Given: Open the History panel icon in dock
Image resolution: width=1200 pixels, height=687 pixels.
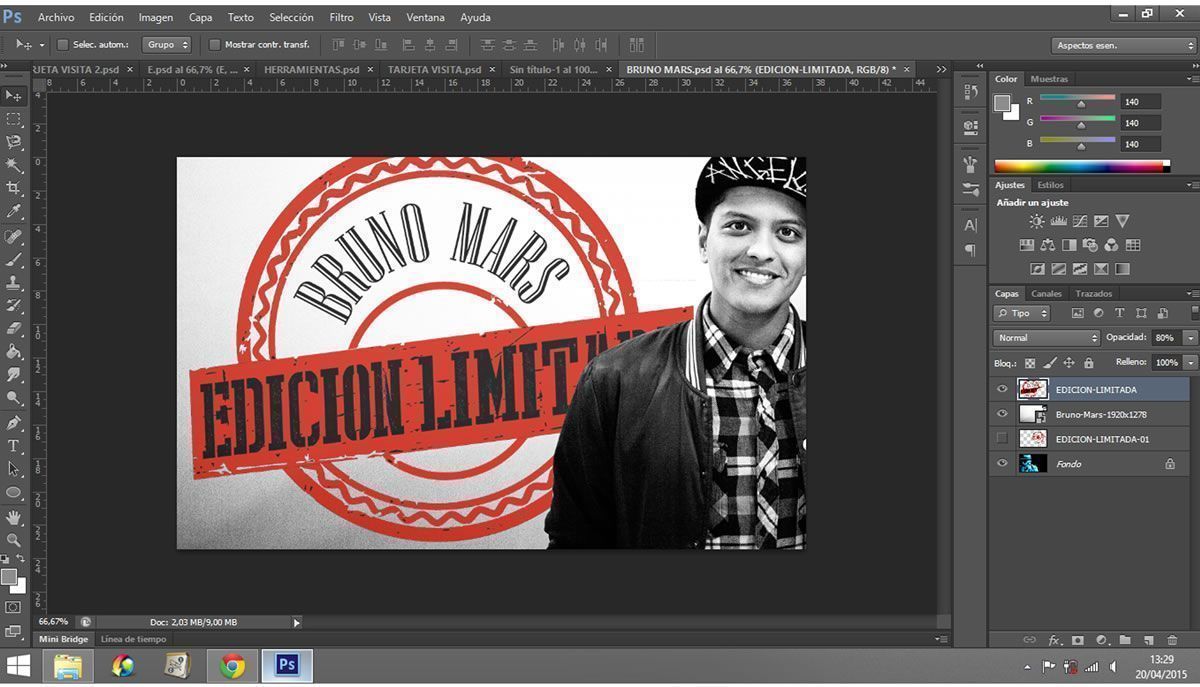Looking at the screenshot, I should pyautogui.click(x=970, y=92).
